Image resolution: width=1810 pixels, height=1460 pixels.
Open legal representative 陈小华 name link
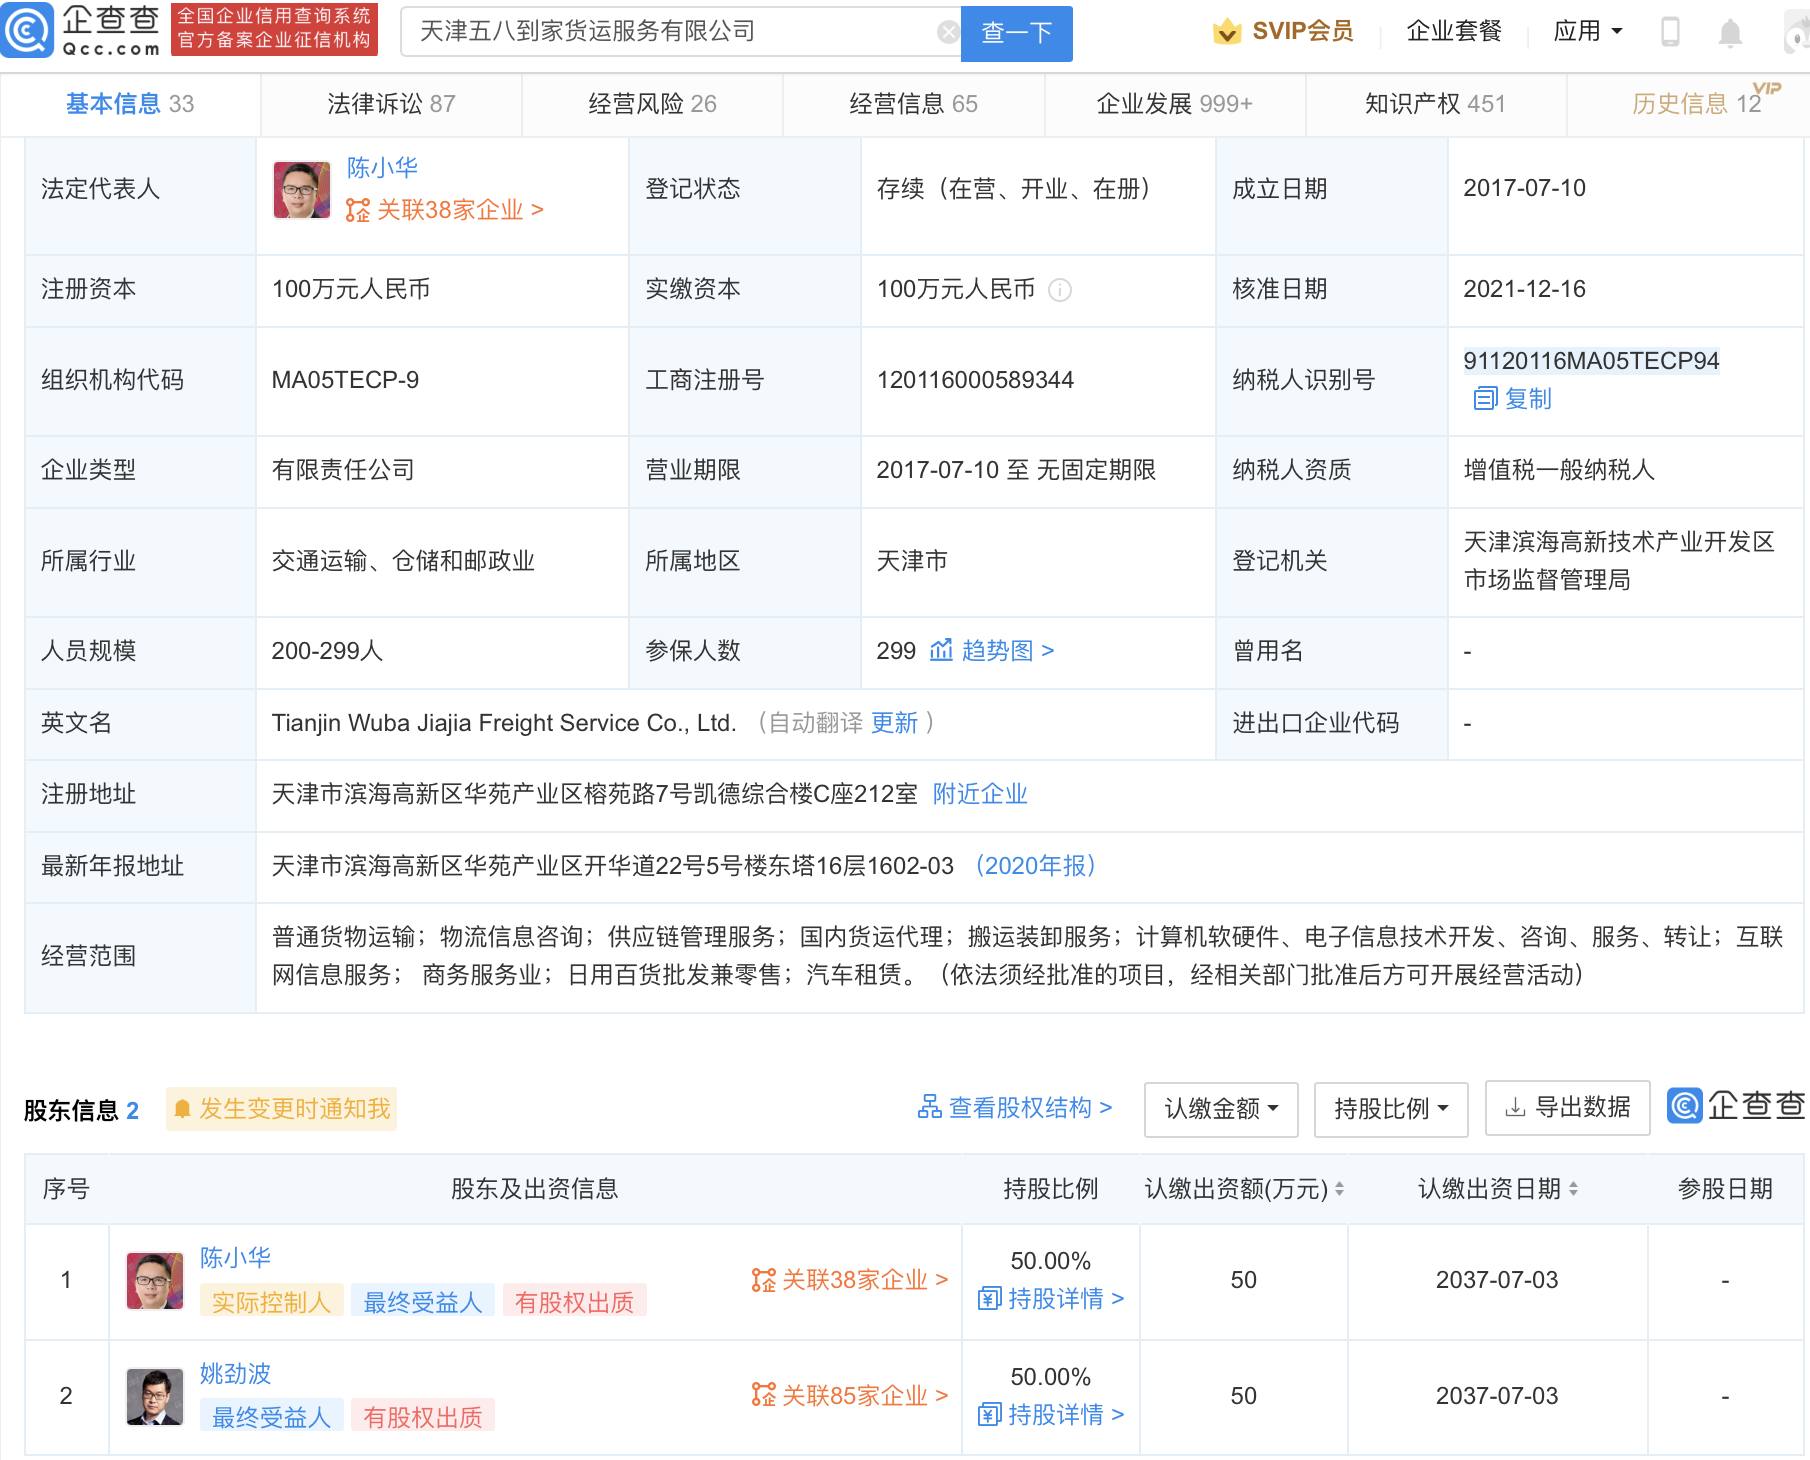click(382, 167)
